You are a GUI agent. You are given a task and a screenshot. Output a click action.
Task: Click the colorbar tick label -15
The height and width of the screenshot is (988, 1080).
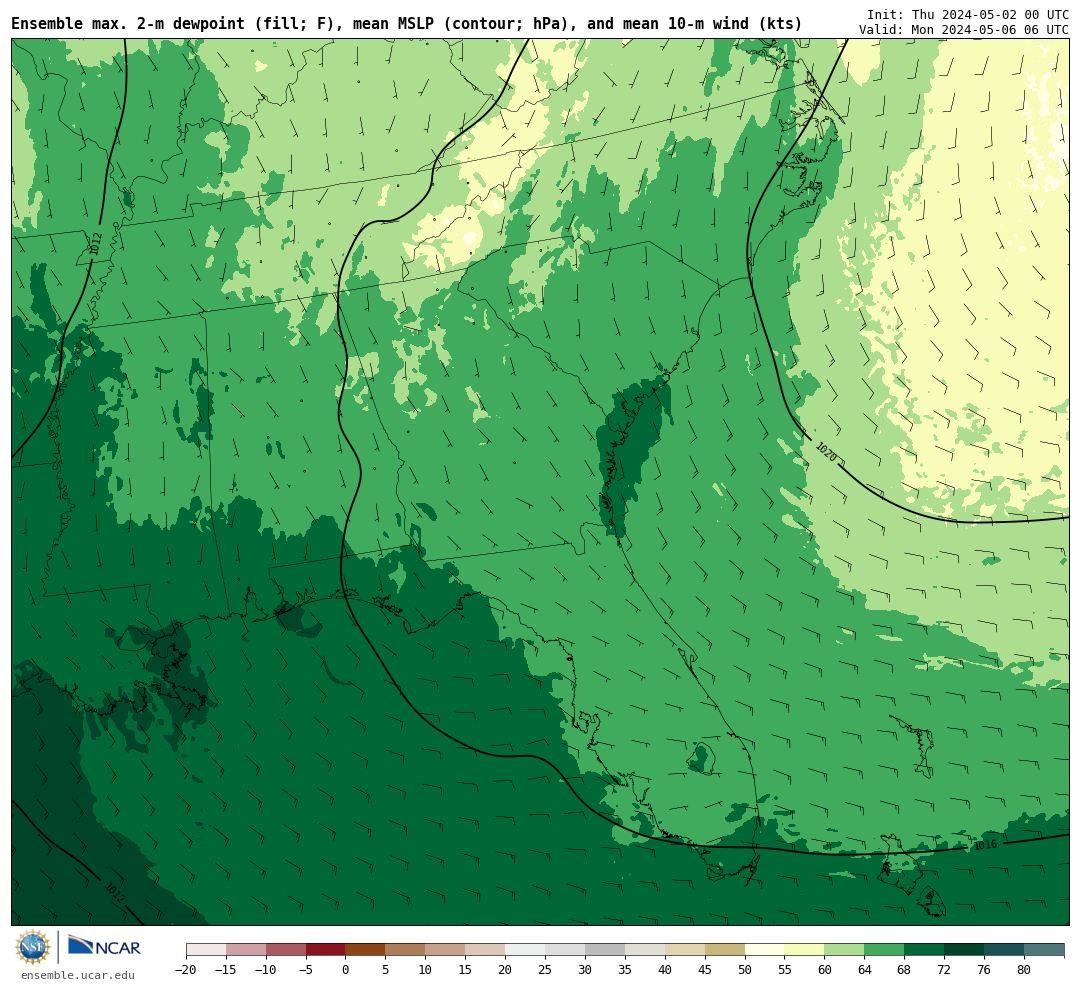[x=225, y=970]
